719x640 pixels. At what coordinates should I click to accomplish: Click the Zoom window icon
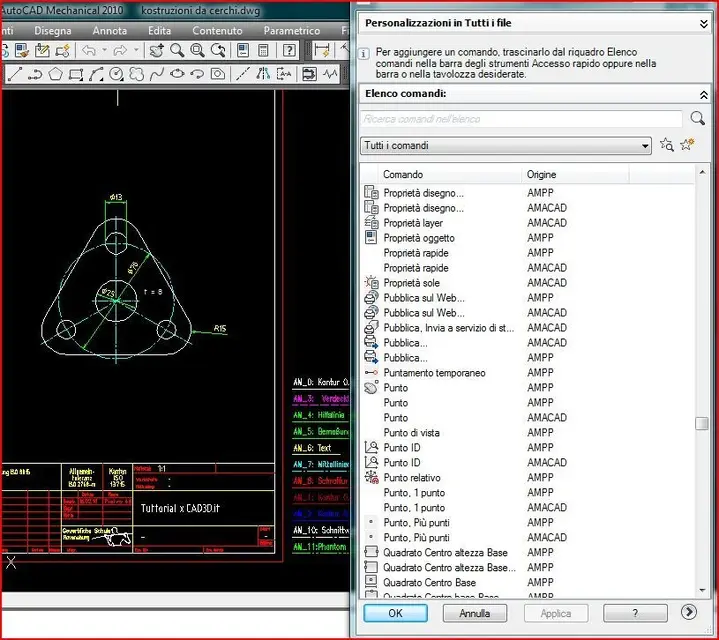pos(198,50)
